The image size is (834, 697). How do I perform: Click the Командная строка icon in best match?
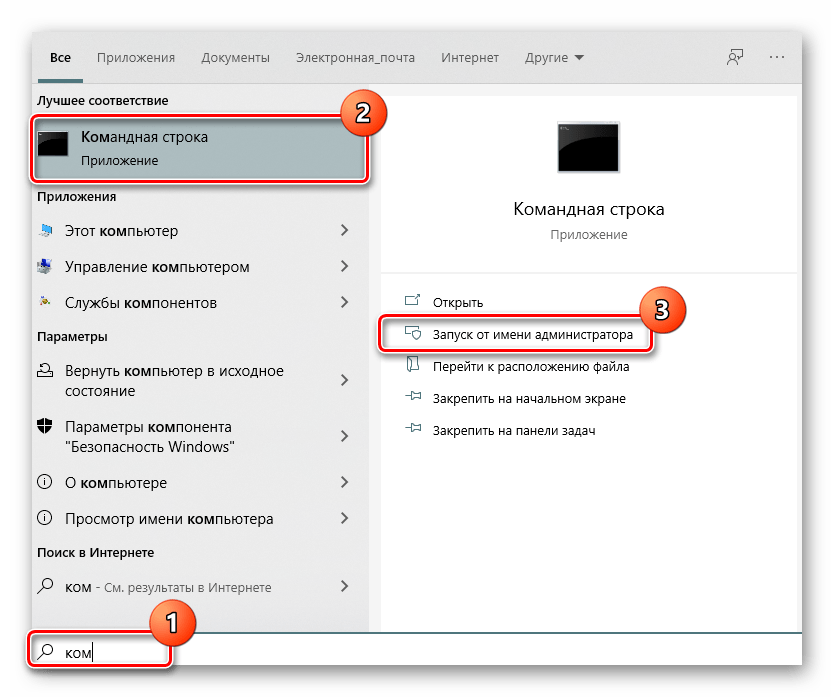(x=54, y=147)
